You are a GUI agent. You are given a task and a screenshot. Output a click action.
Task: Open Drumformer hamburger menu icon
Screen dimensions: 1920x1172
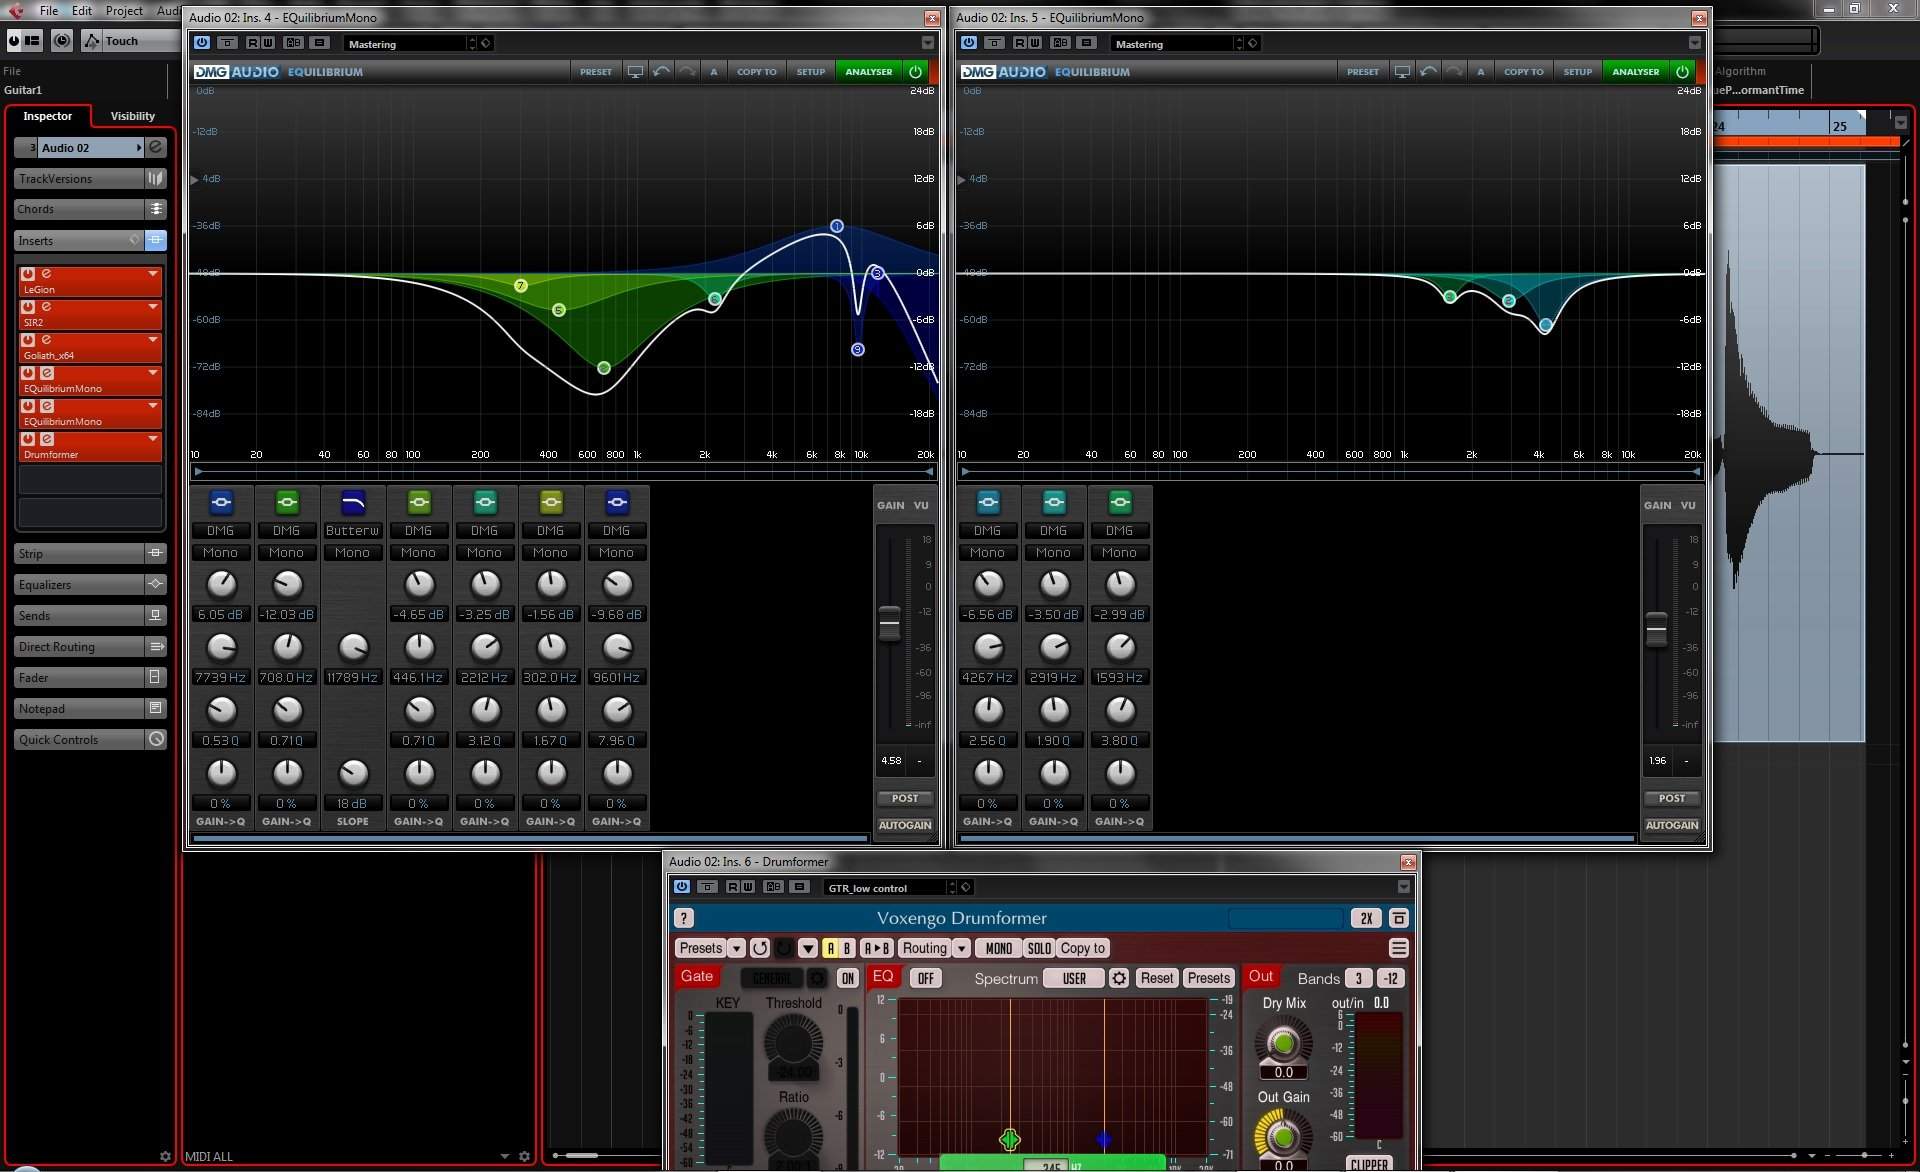tap(1398, 948)
